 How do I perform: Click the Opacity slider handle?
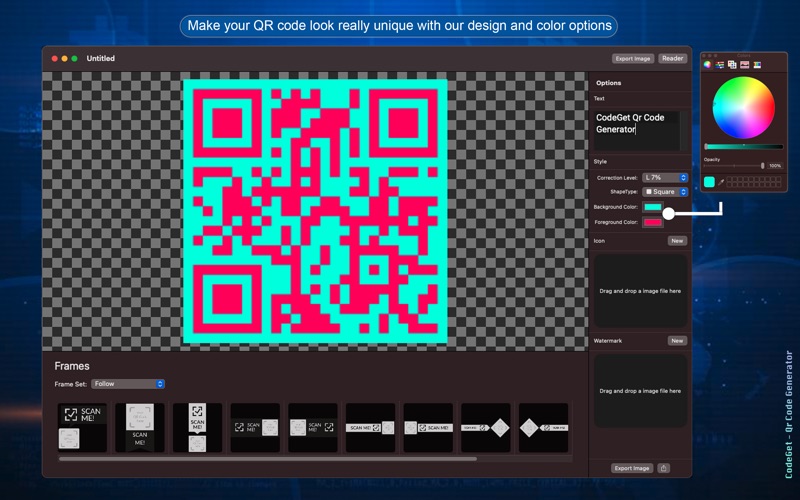click(x=763, y=166)
